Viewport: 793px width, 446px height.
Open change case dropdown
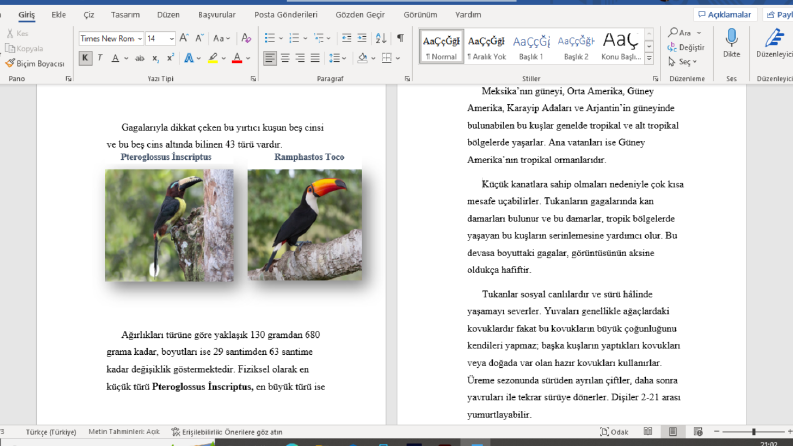pyautogui.click(x=222, y=38)
